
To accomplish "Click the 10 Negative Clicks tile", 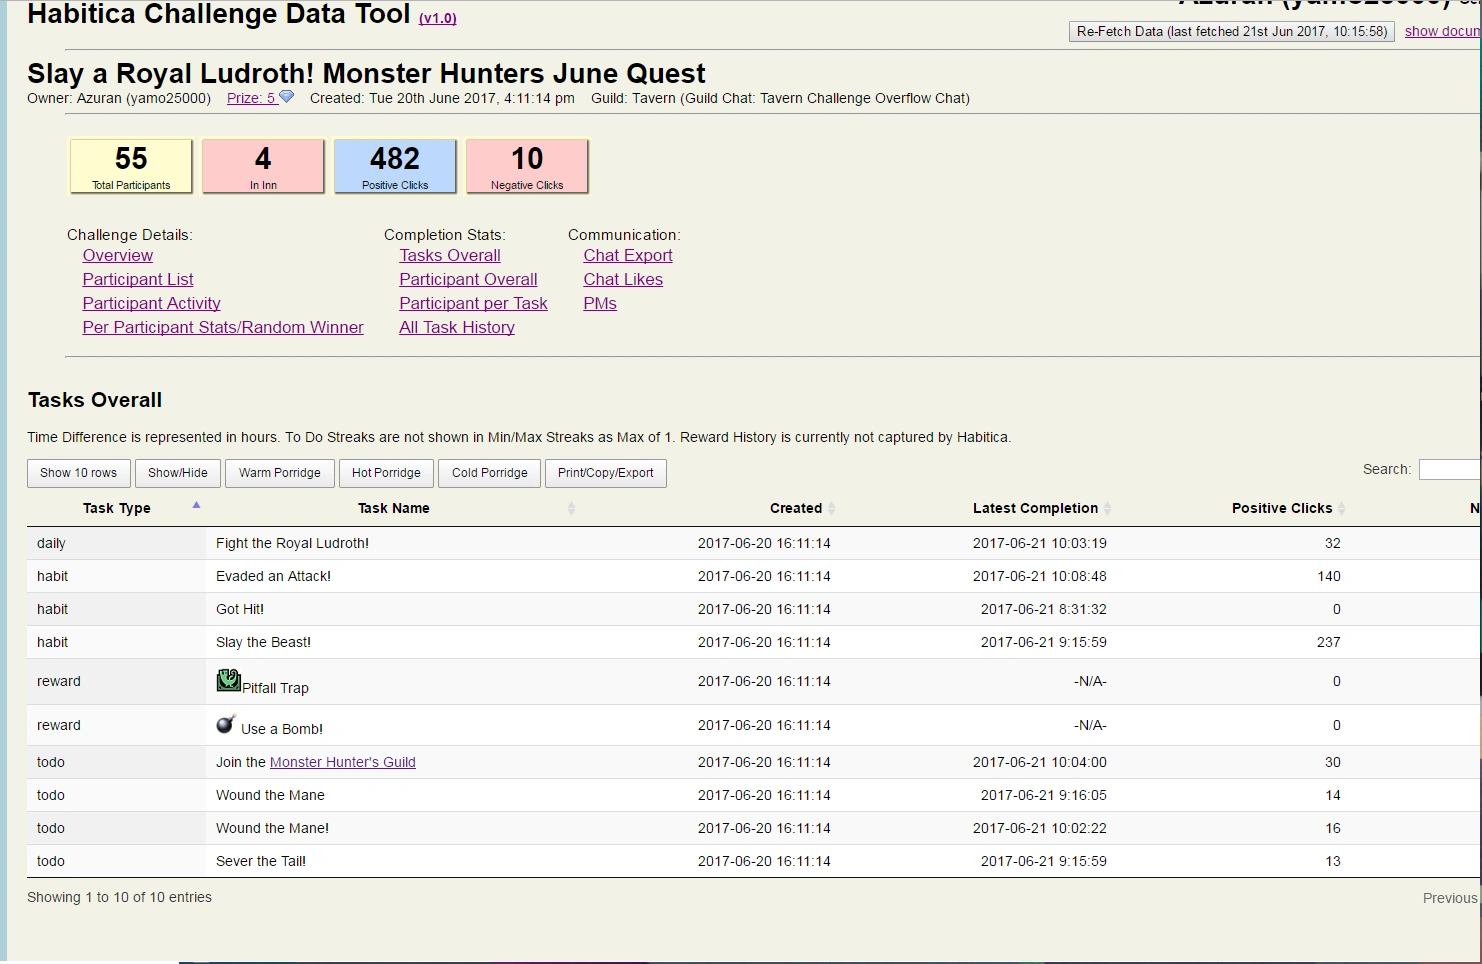I will [527, 166].
